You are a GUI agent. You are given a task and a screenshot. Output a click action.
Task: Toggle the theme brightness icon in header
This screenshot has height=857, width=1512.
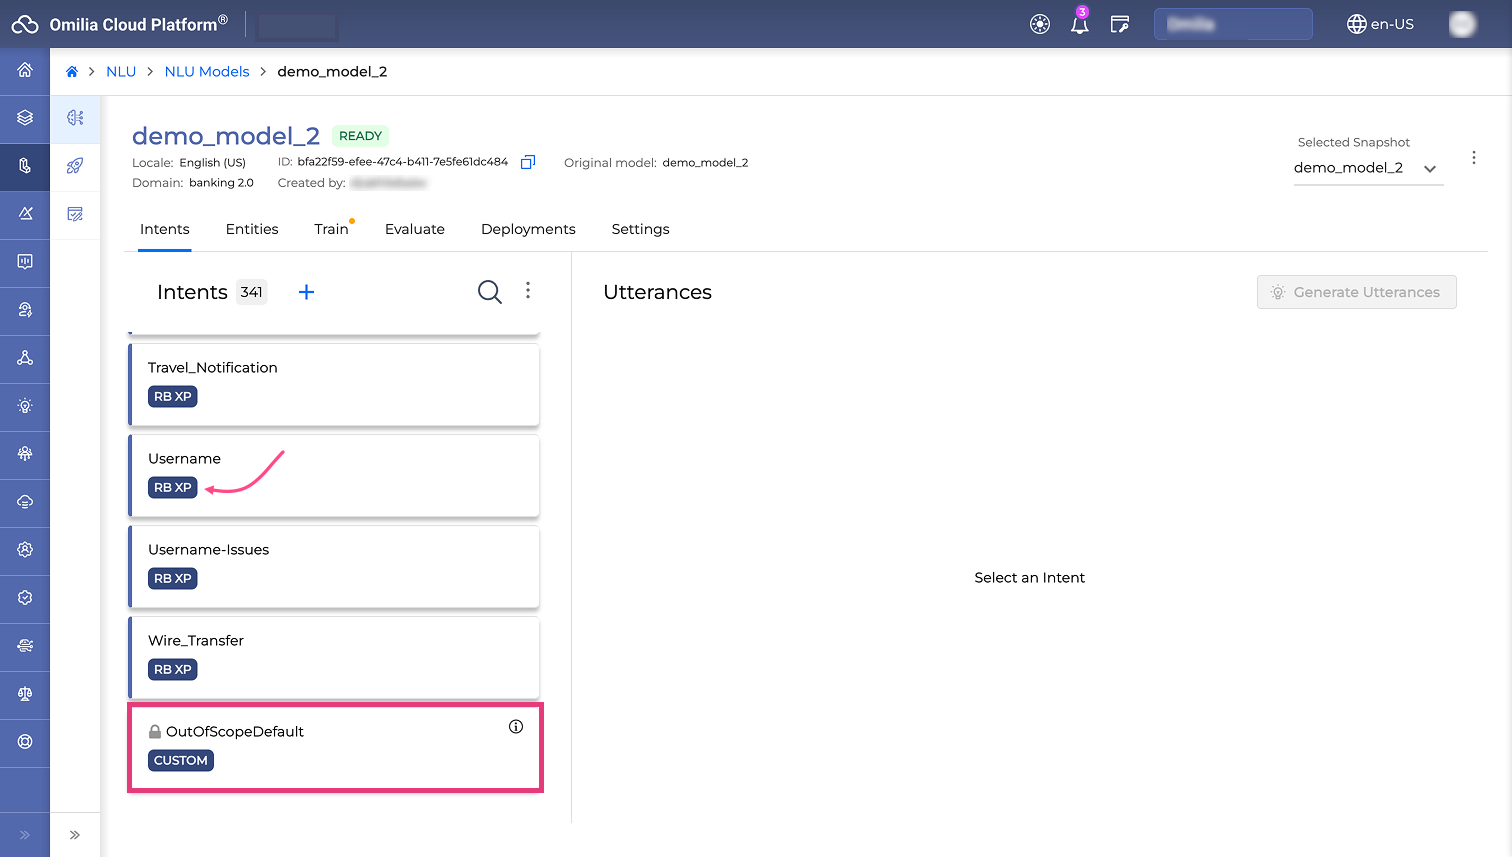coord(1040,25)
